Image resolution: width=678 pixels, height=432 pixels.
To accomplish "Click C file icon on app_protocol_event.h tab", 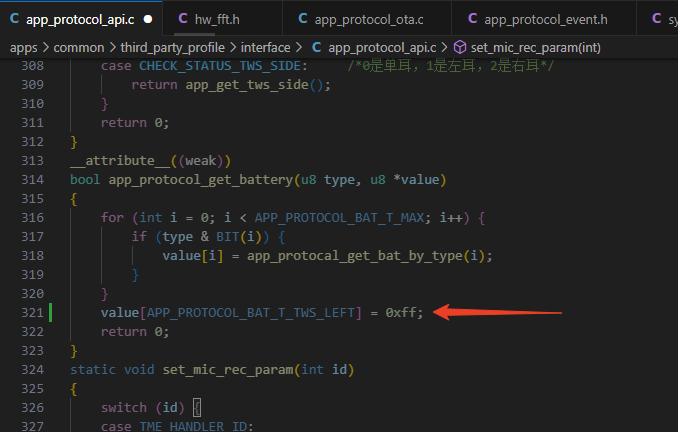I will [473, 19].
